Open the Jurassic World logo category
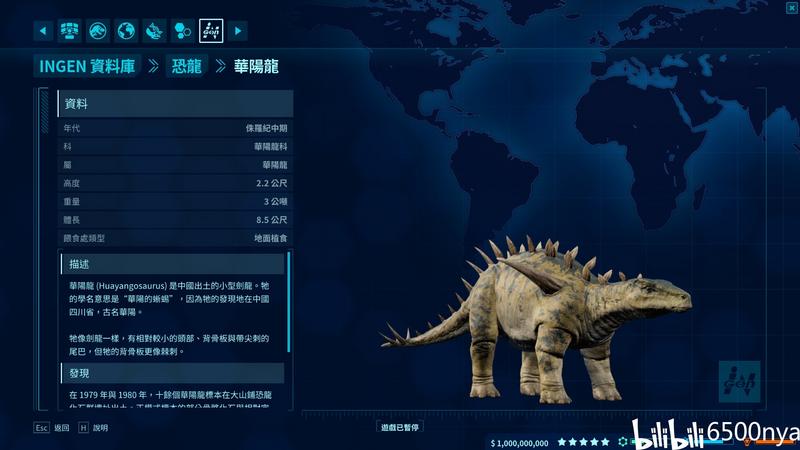This screenshot has height=450, width=800. (x=98, y=31)
